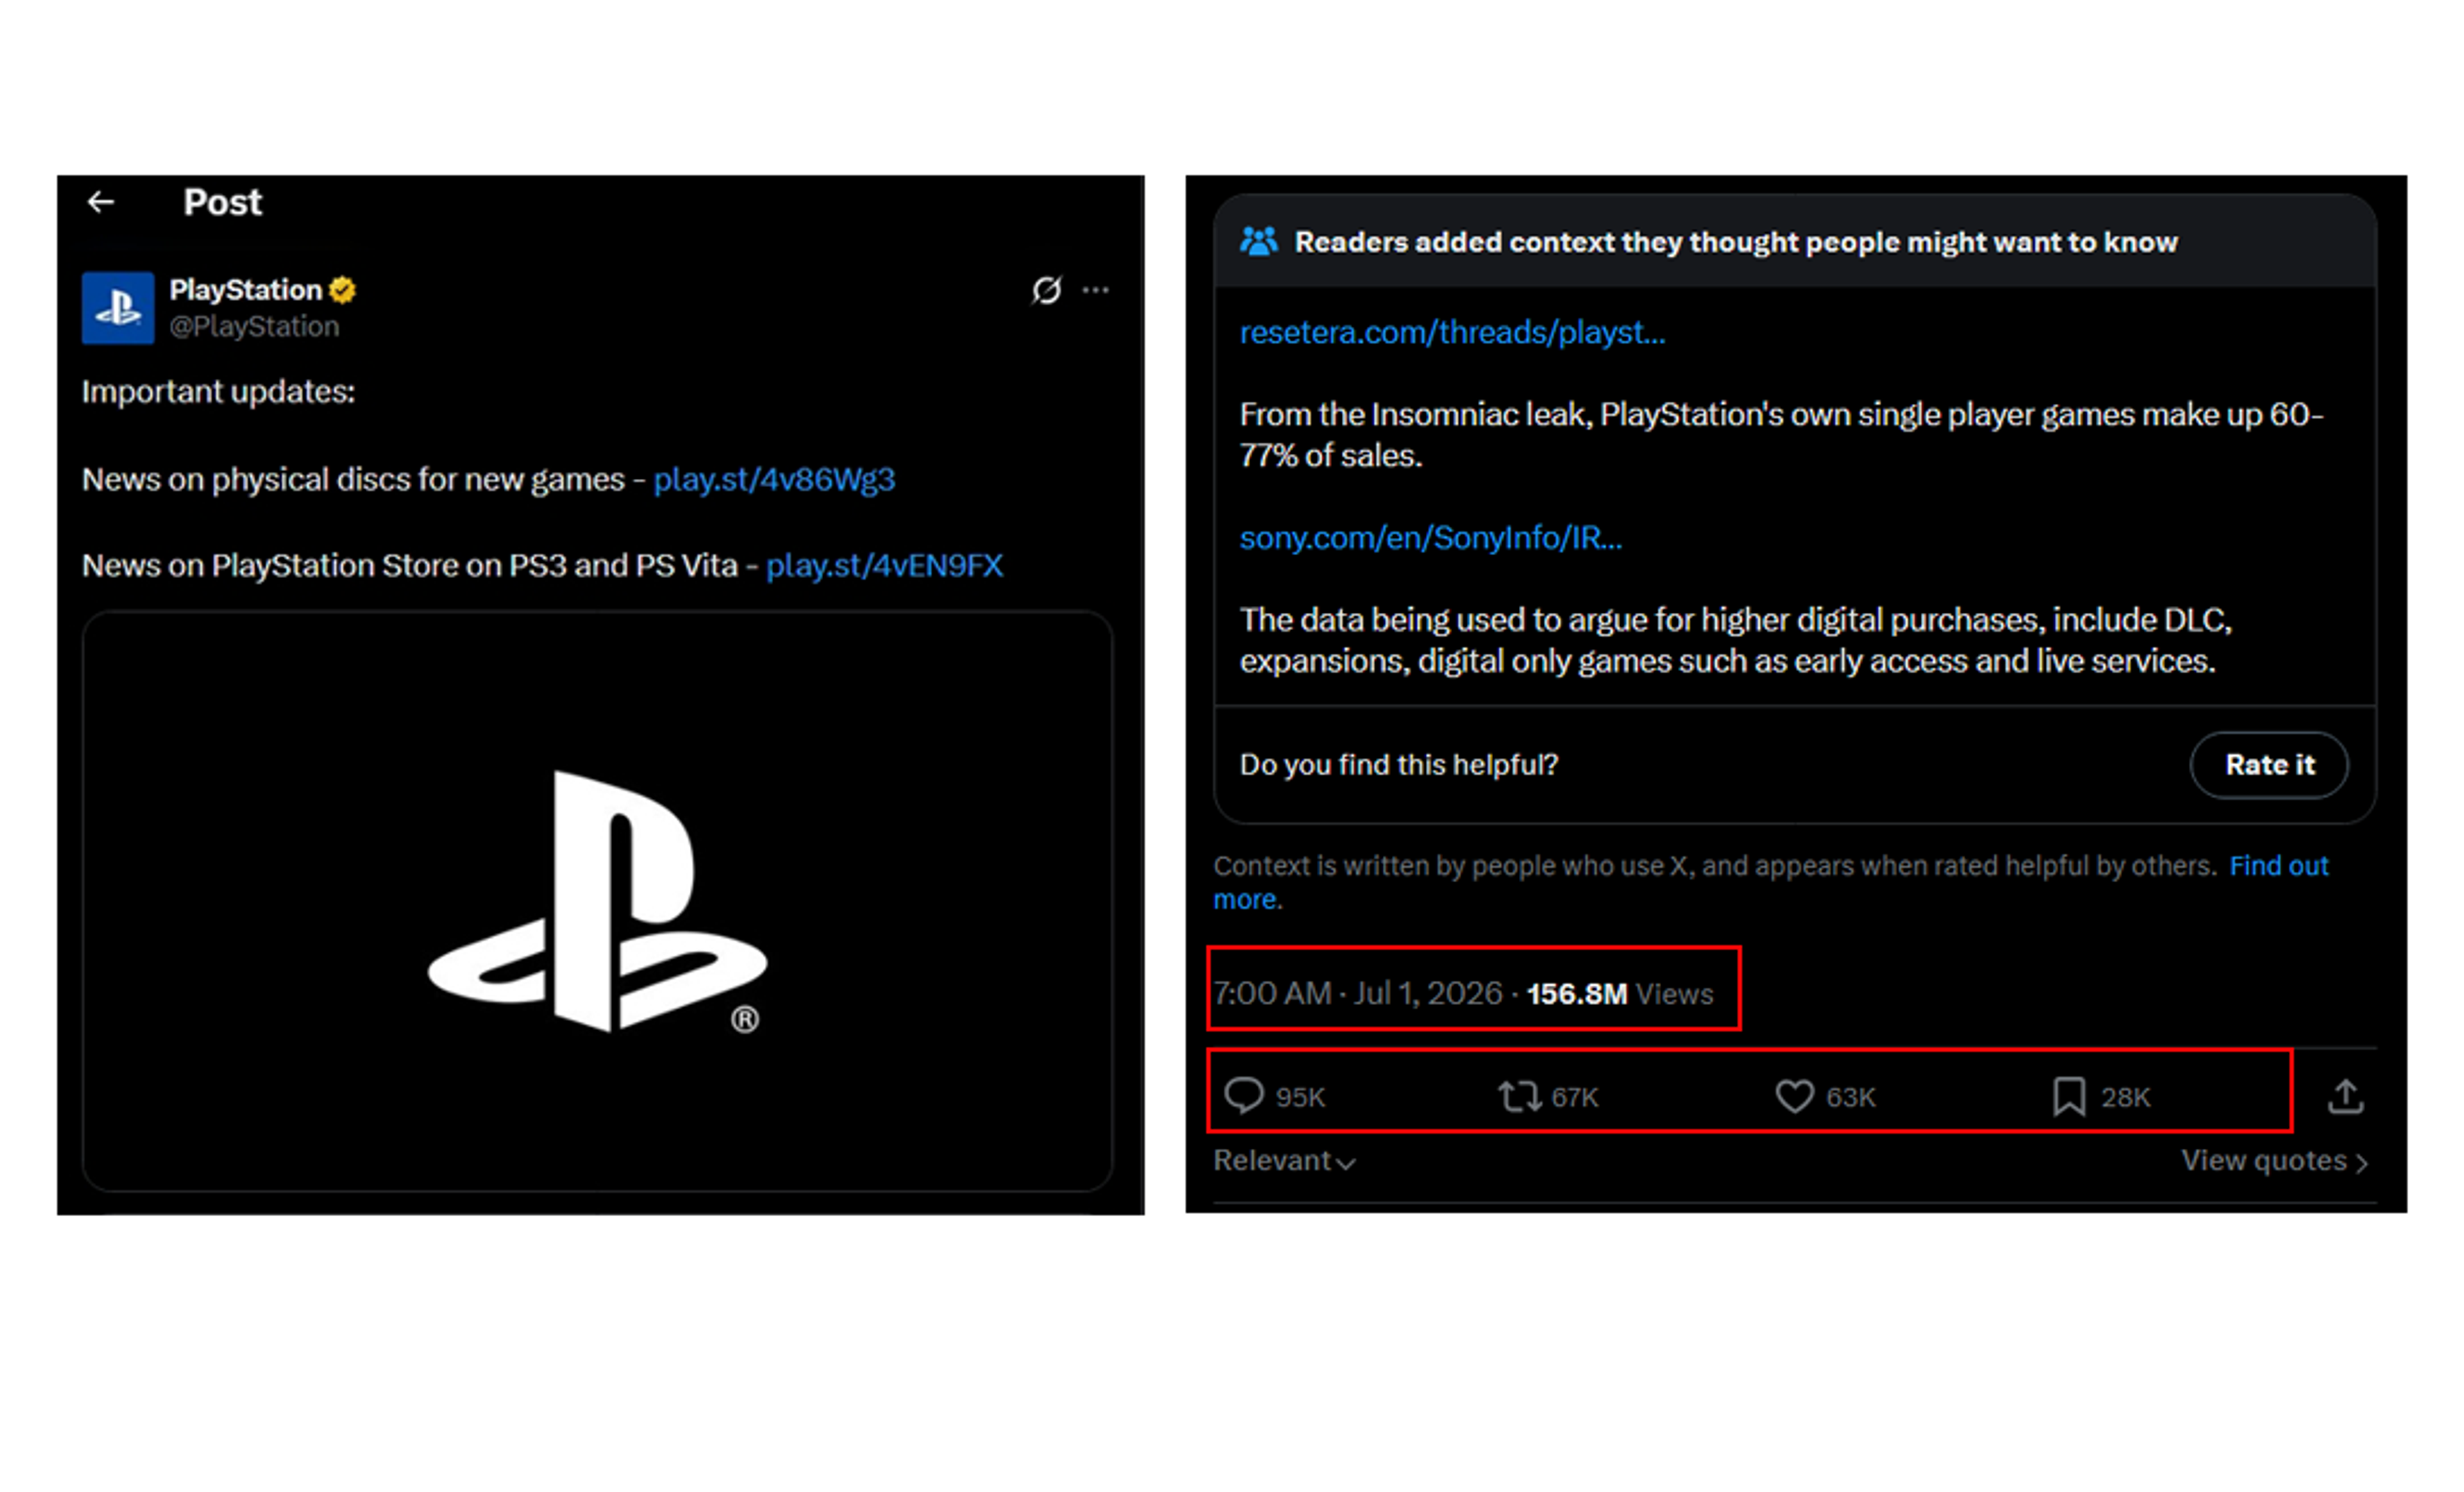Open the Relevant sort dropdown
This screenshot has width=2464, height=1492.
[x=1284, y=1161]
